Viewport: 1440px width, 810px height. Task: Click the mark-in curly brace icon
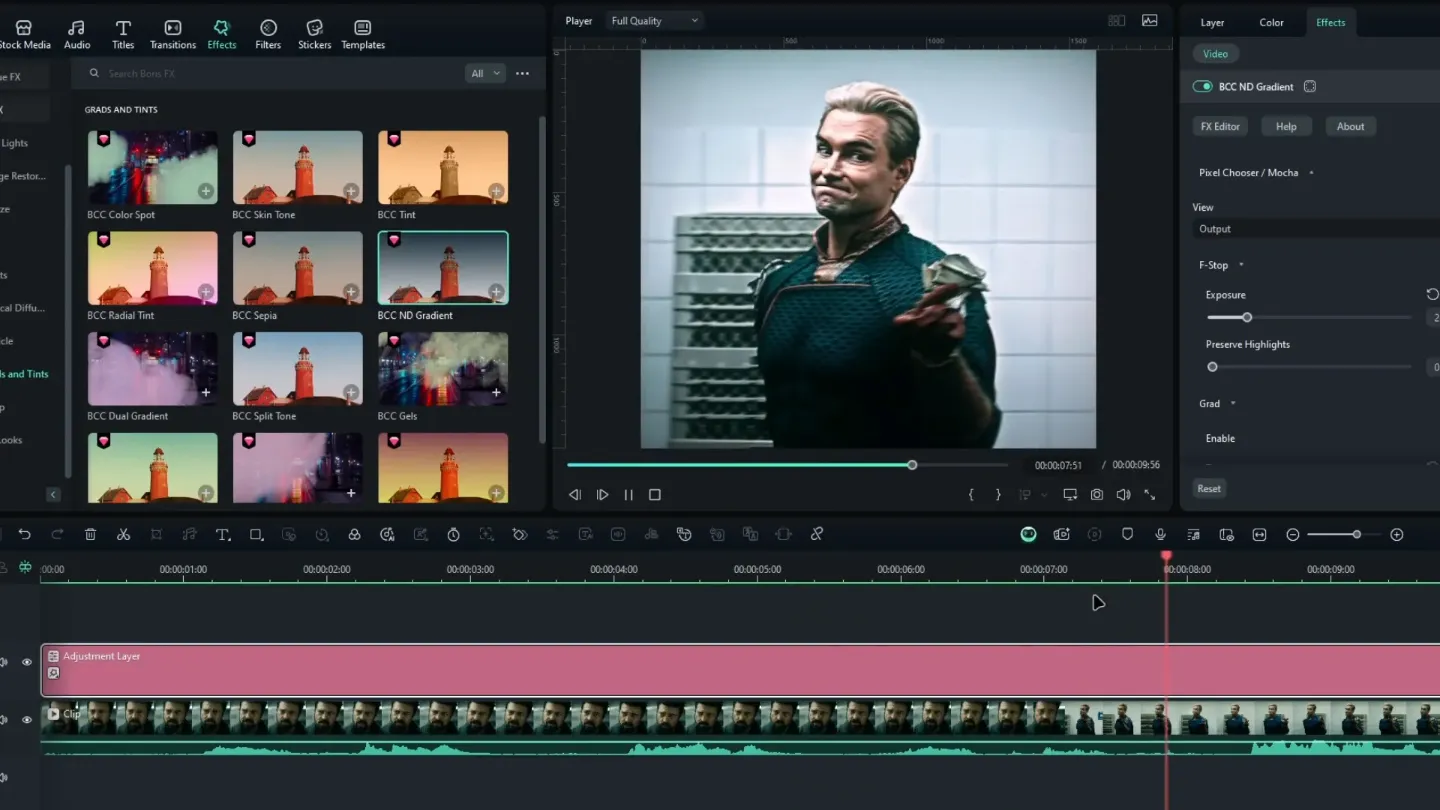[971, 495]
